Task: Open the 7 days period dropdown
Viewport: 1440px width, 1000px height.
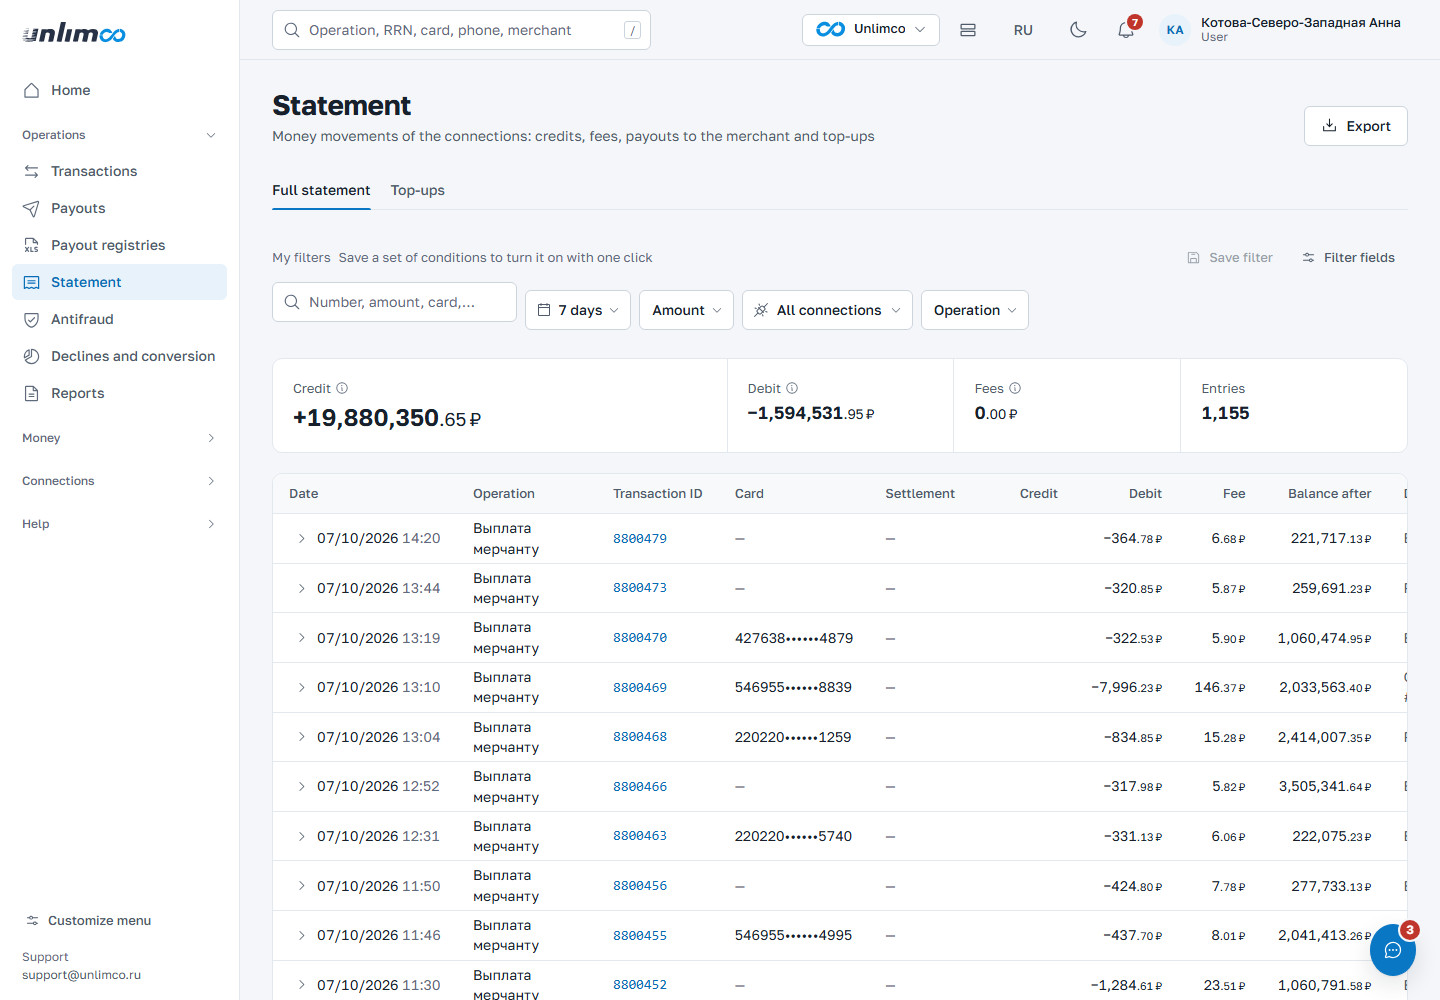Action: click(x=578, y=310)
